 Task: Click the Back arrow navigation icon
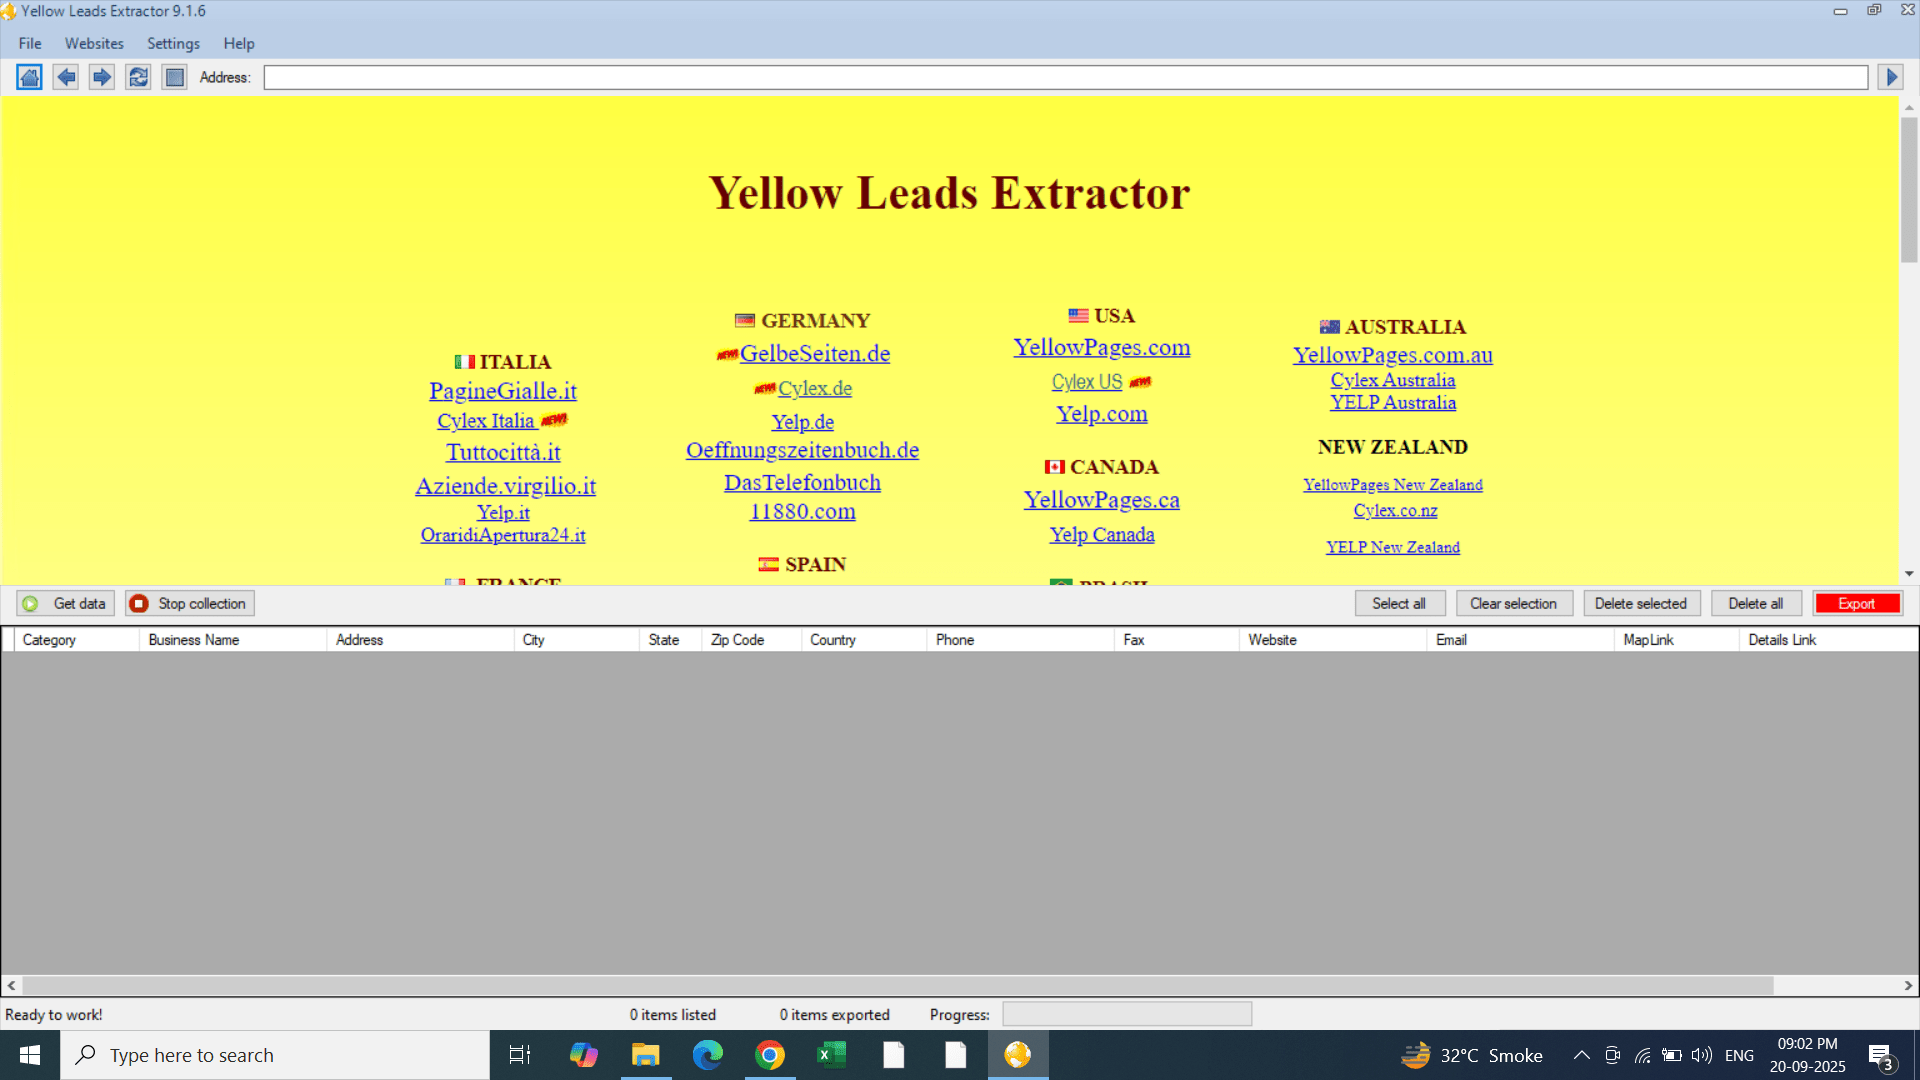click(66, 77)
